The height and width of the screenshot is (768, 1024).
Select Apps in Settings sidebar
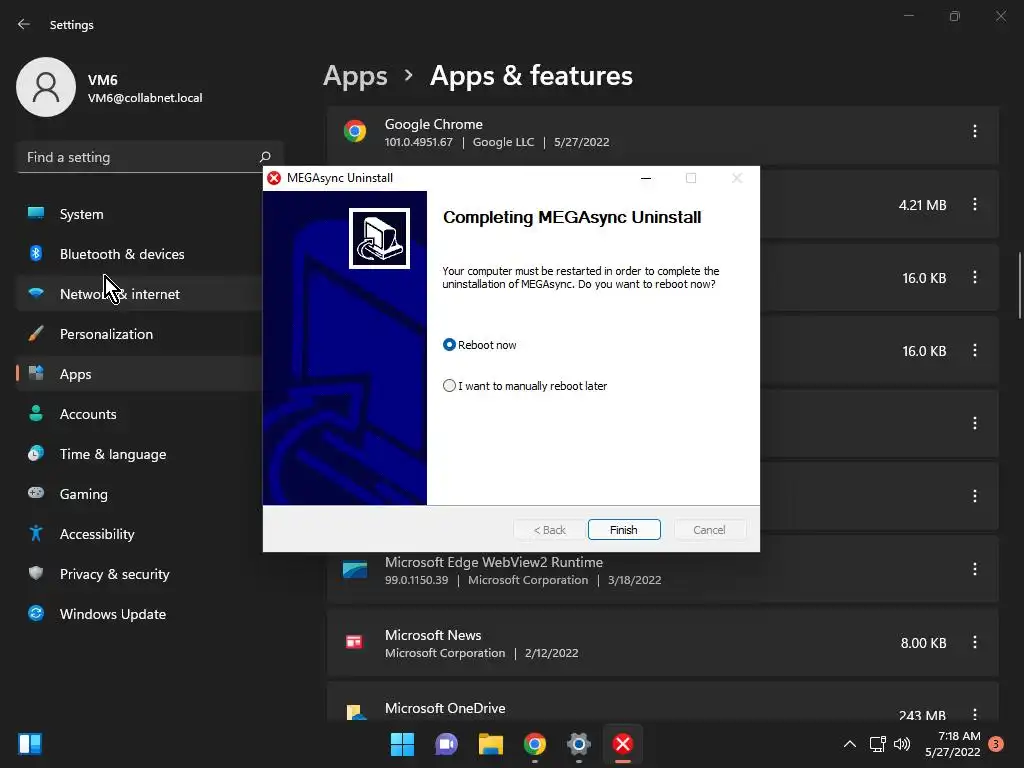coord(140,374)
